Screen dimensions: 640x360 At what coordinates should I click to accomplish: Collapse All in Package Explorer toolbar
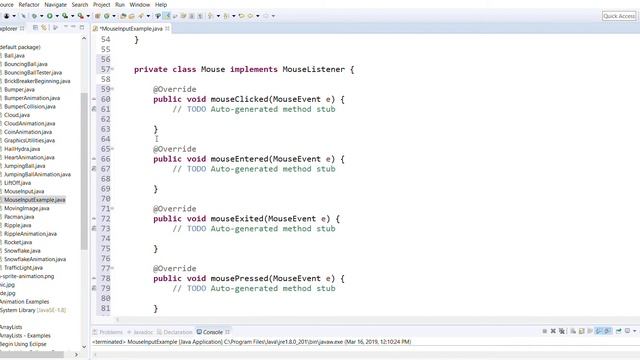pyautogui.click(x=36, y=28)
